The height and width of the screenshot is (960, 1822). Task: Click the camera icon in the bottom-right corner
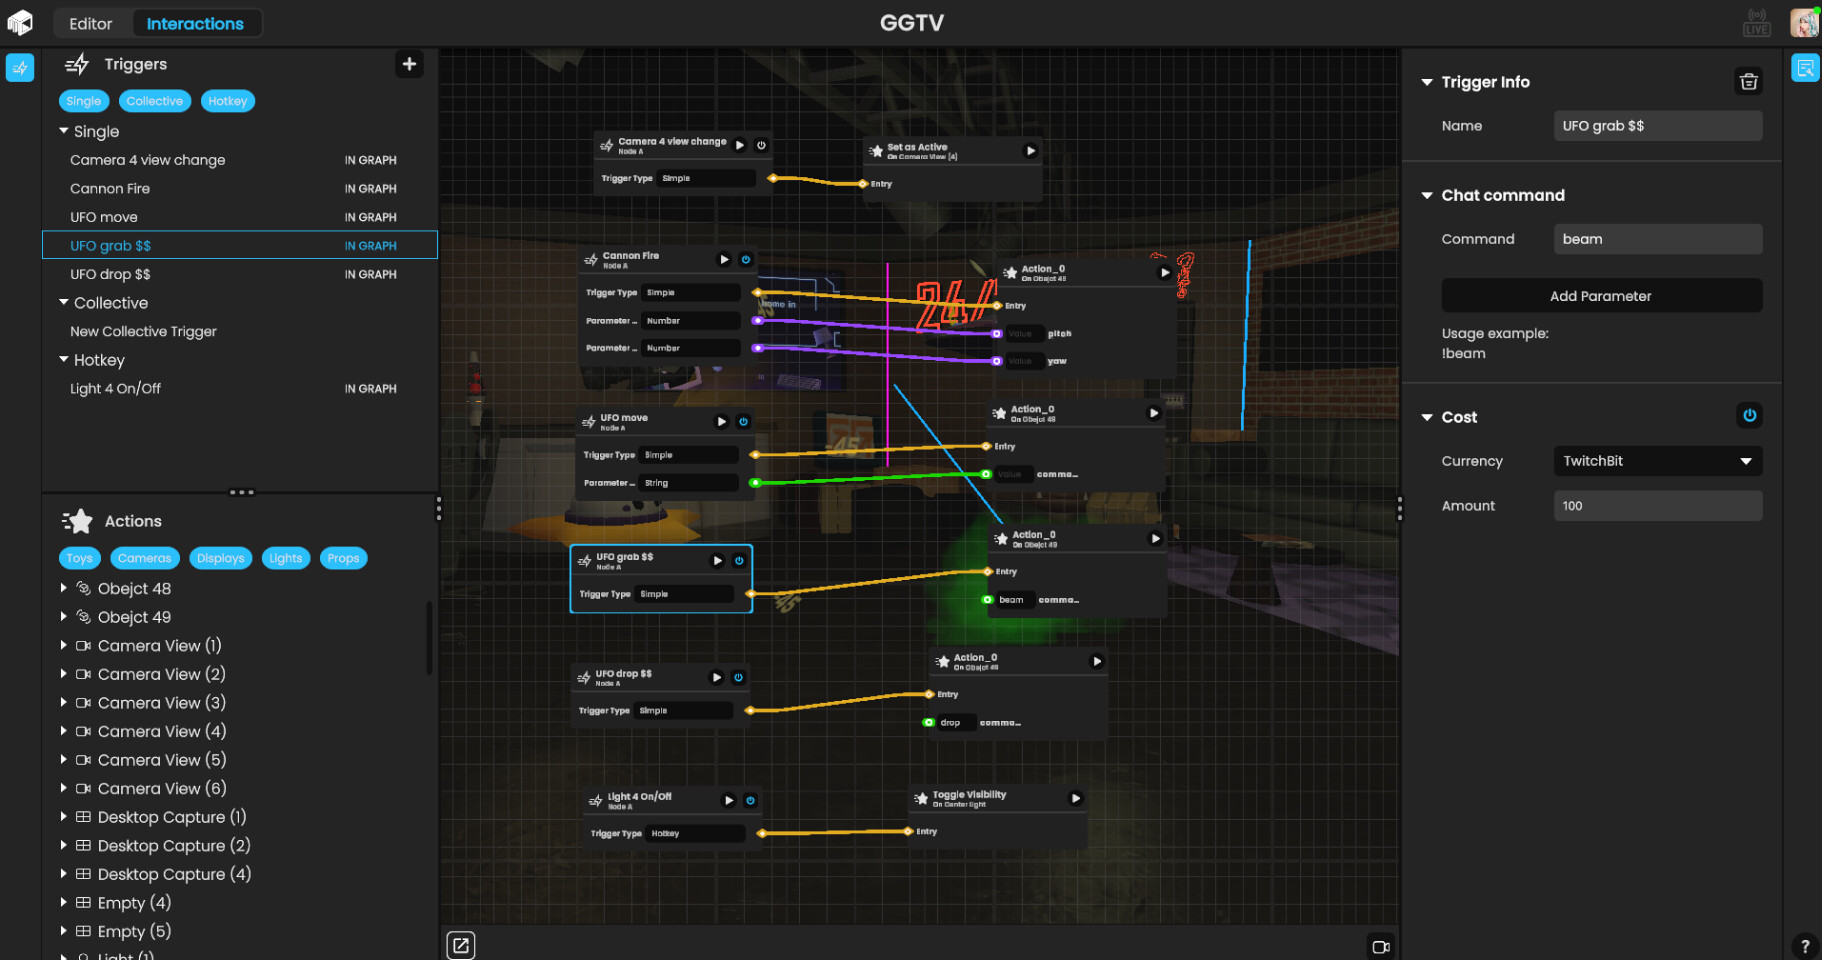click(x=1381, y=946)
